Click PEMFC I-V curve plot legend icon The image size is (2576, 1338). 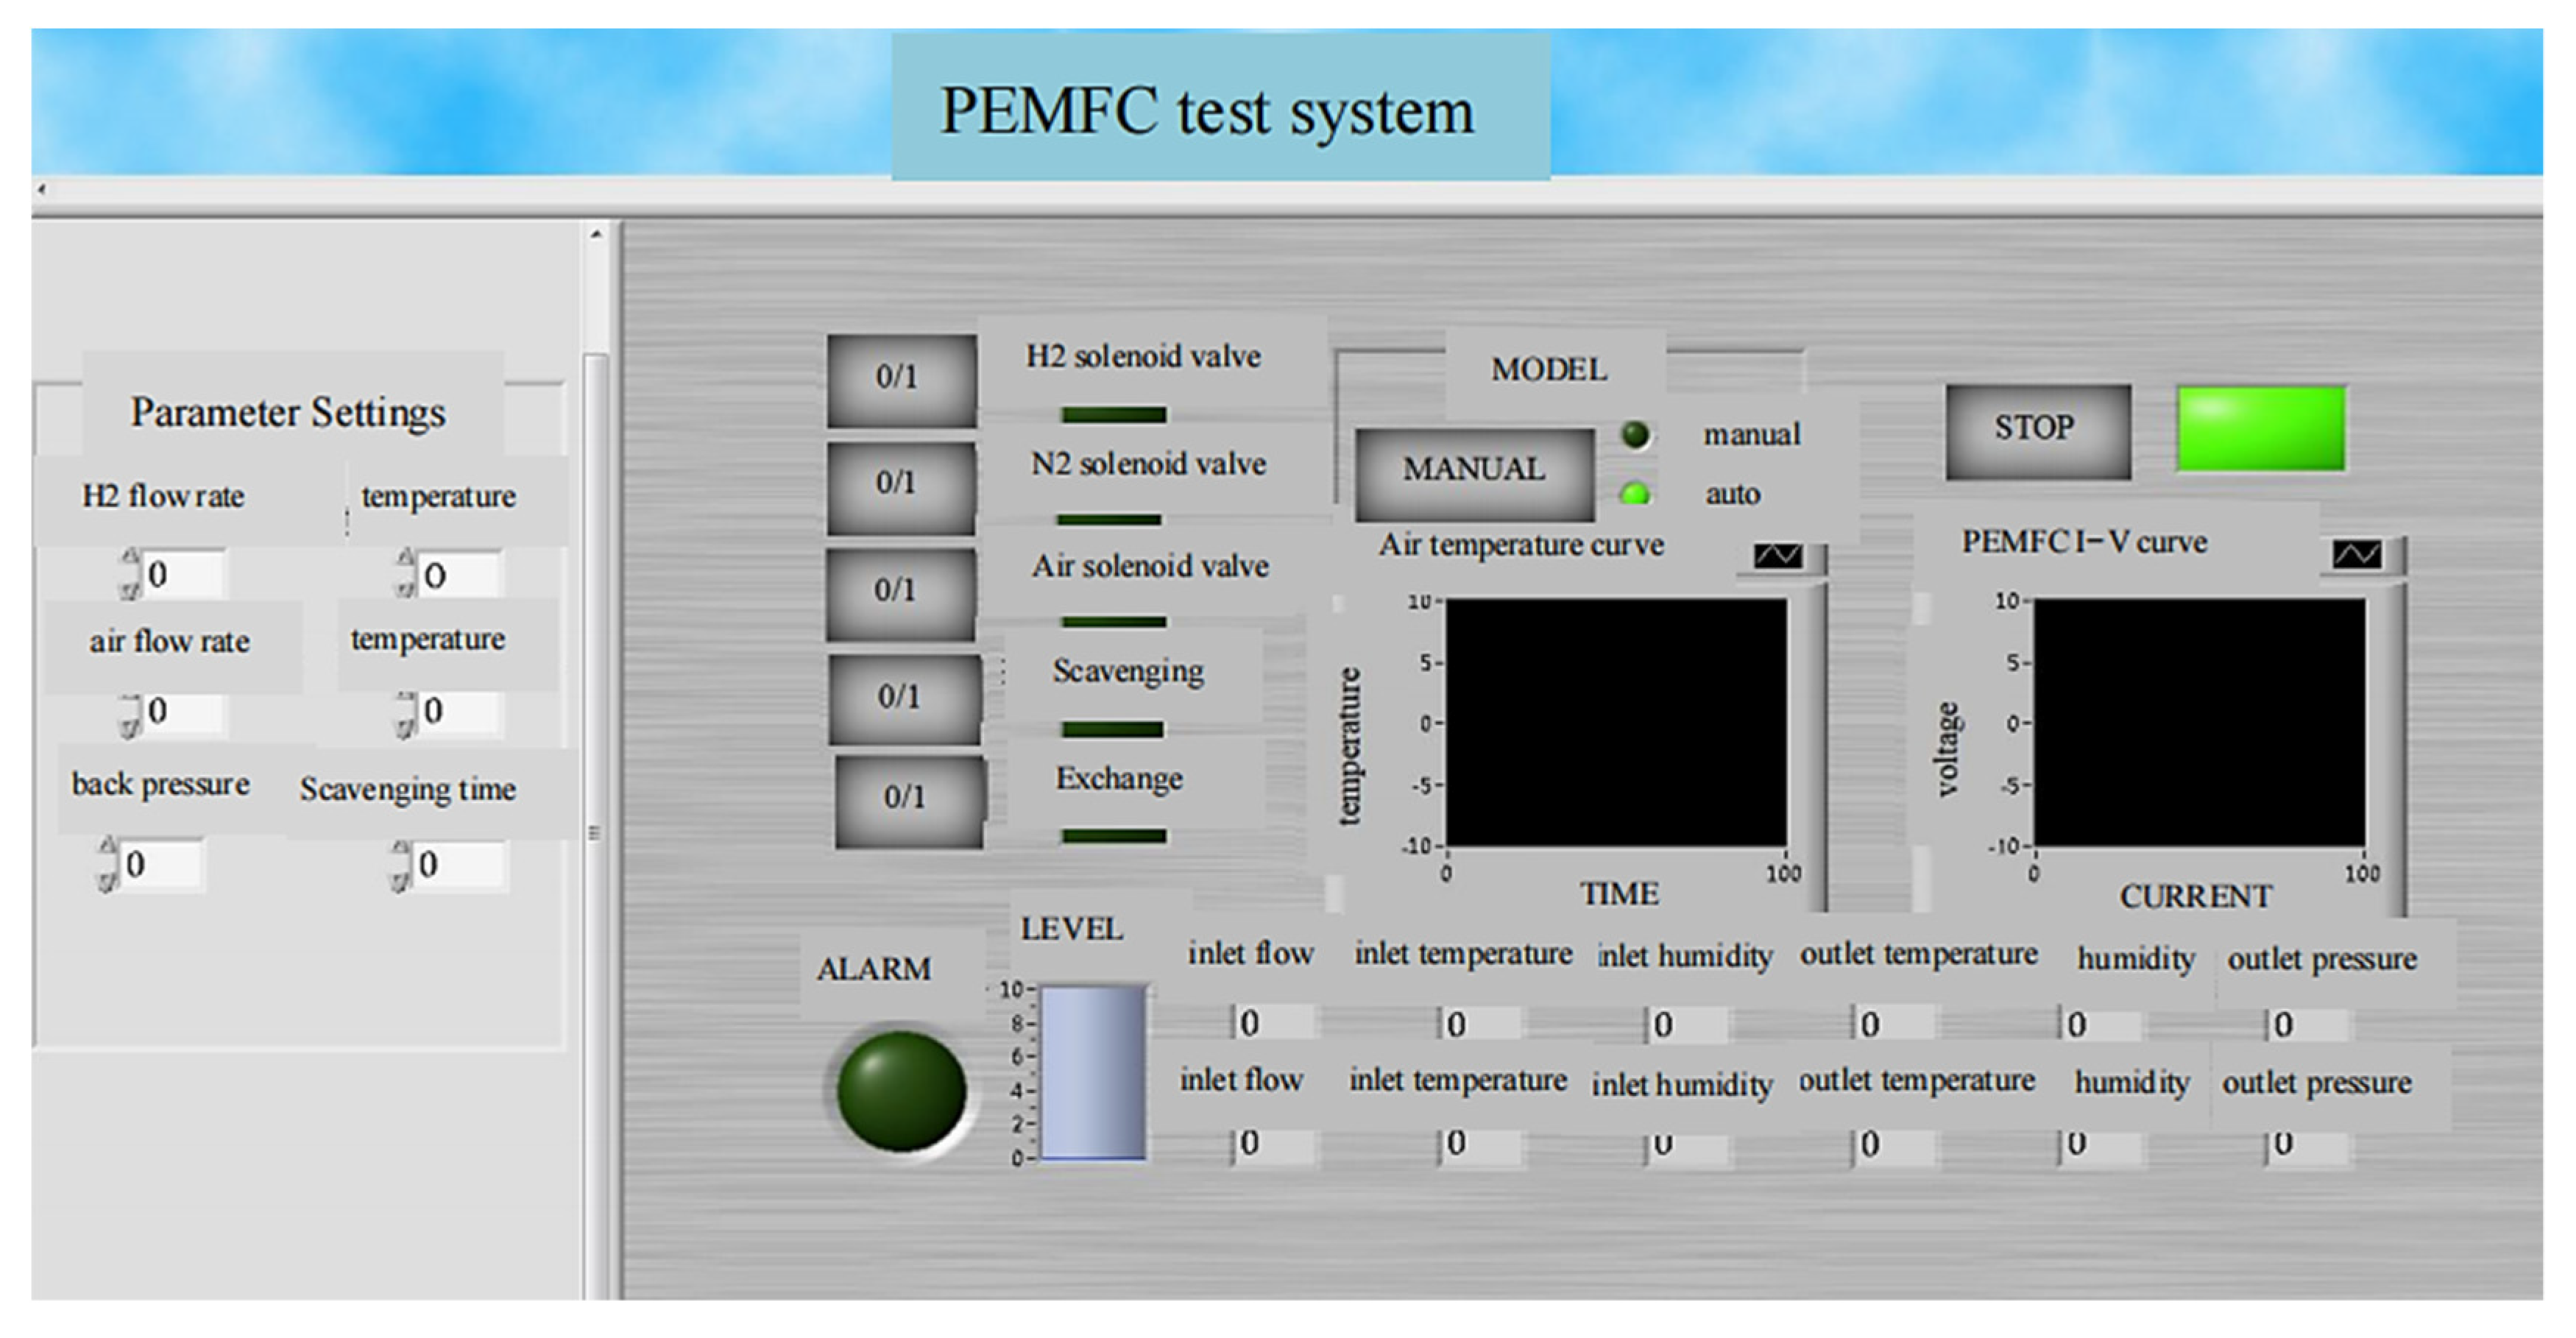[x=2356, y=555]
